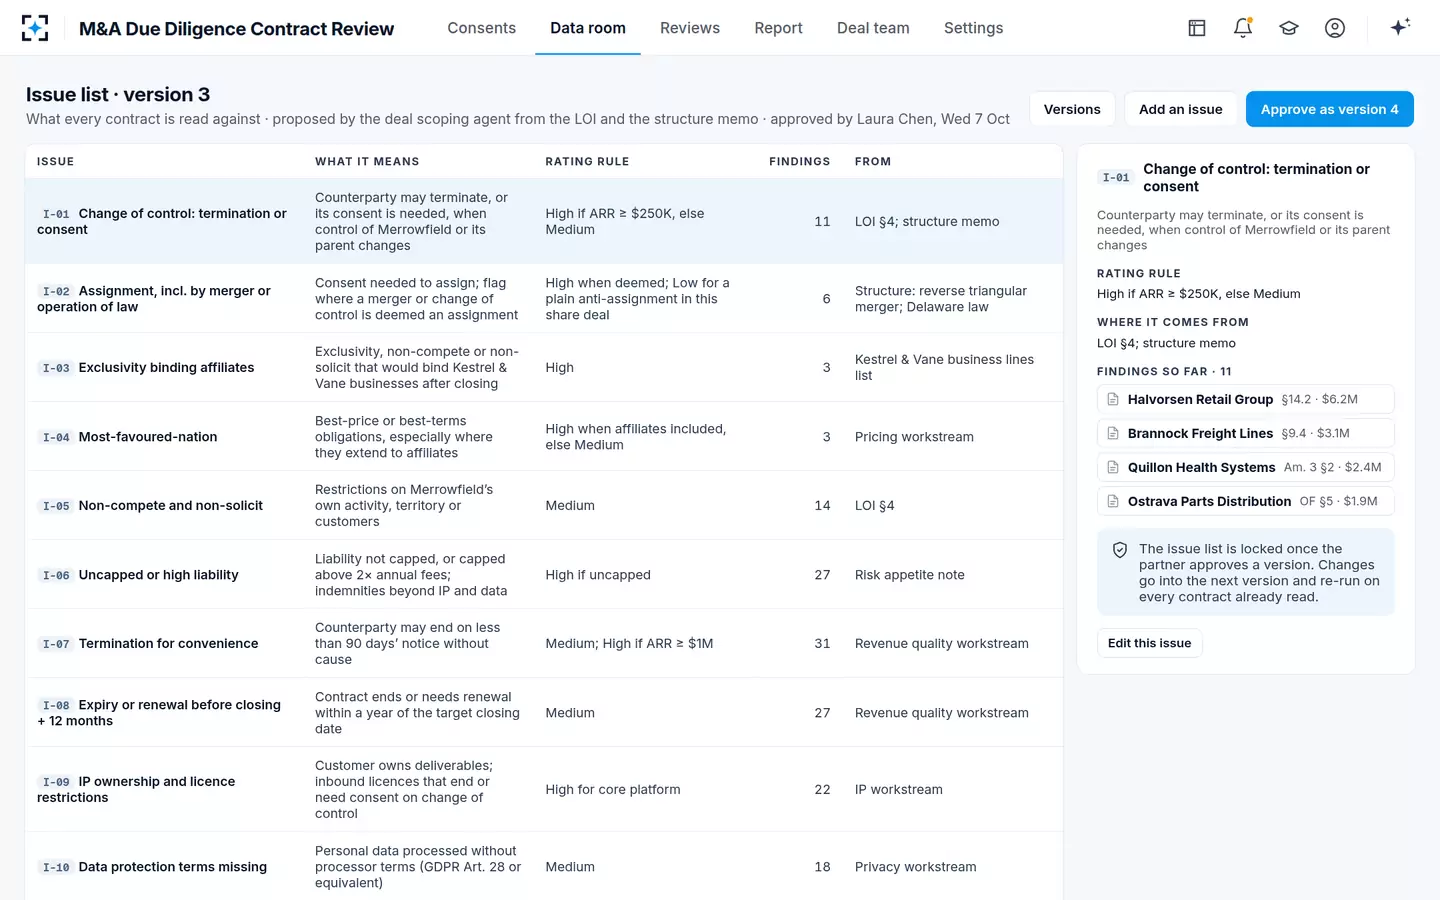The width and height of the screenshot is (1440, 900).
Task: Click document icon beside Ostrava Parts Distribution
Action: click(1113, 501)
